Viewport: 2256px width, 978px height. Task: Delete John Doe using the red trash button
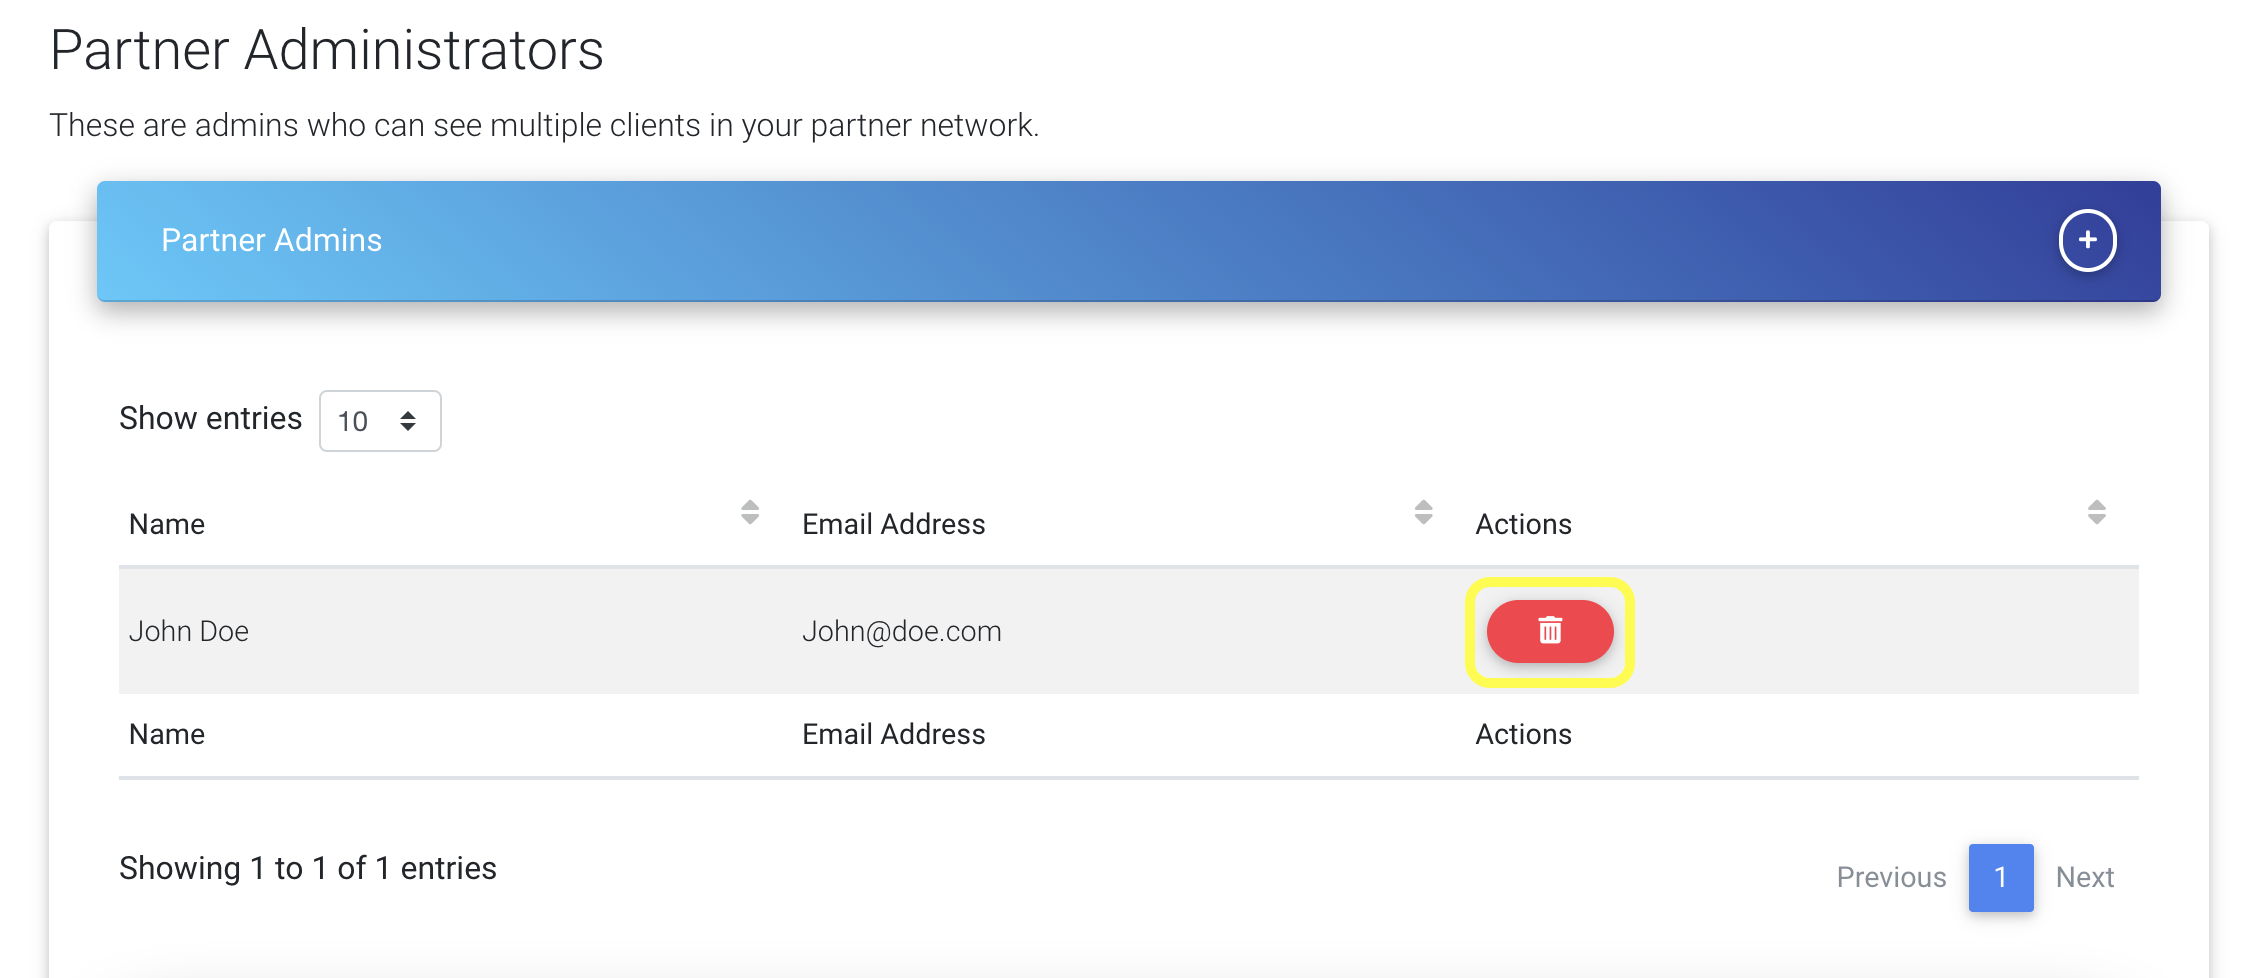pyautogui.click(x=1550, y=631)
